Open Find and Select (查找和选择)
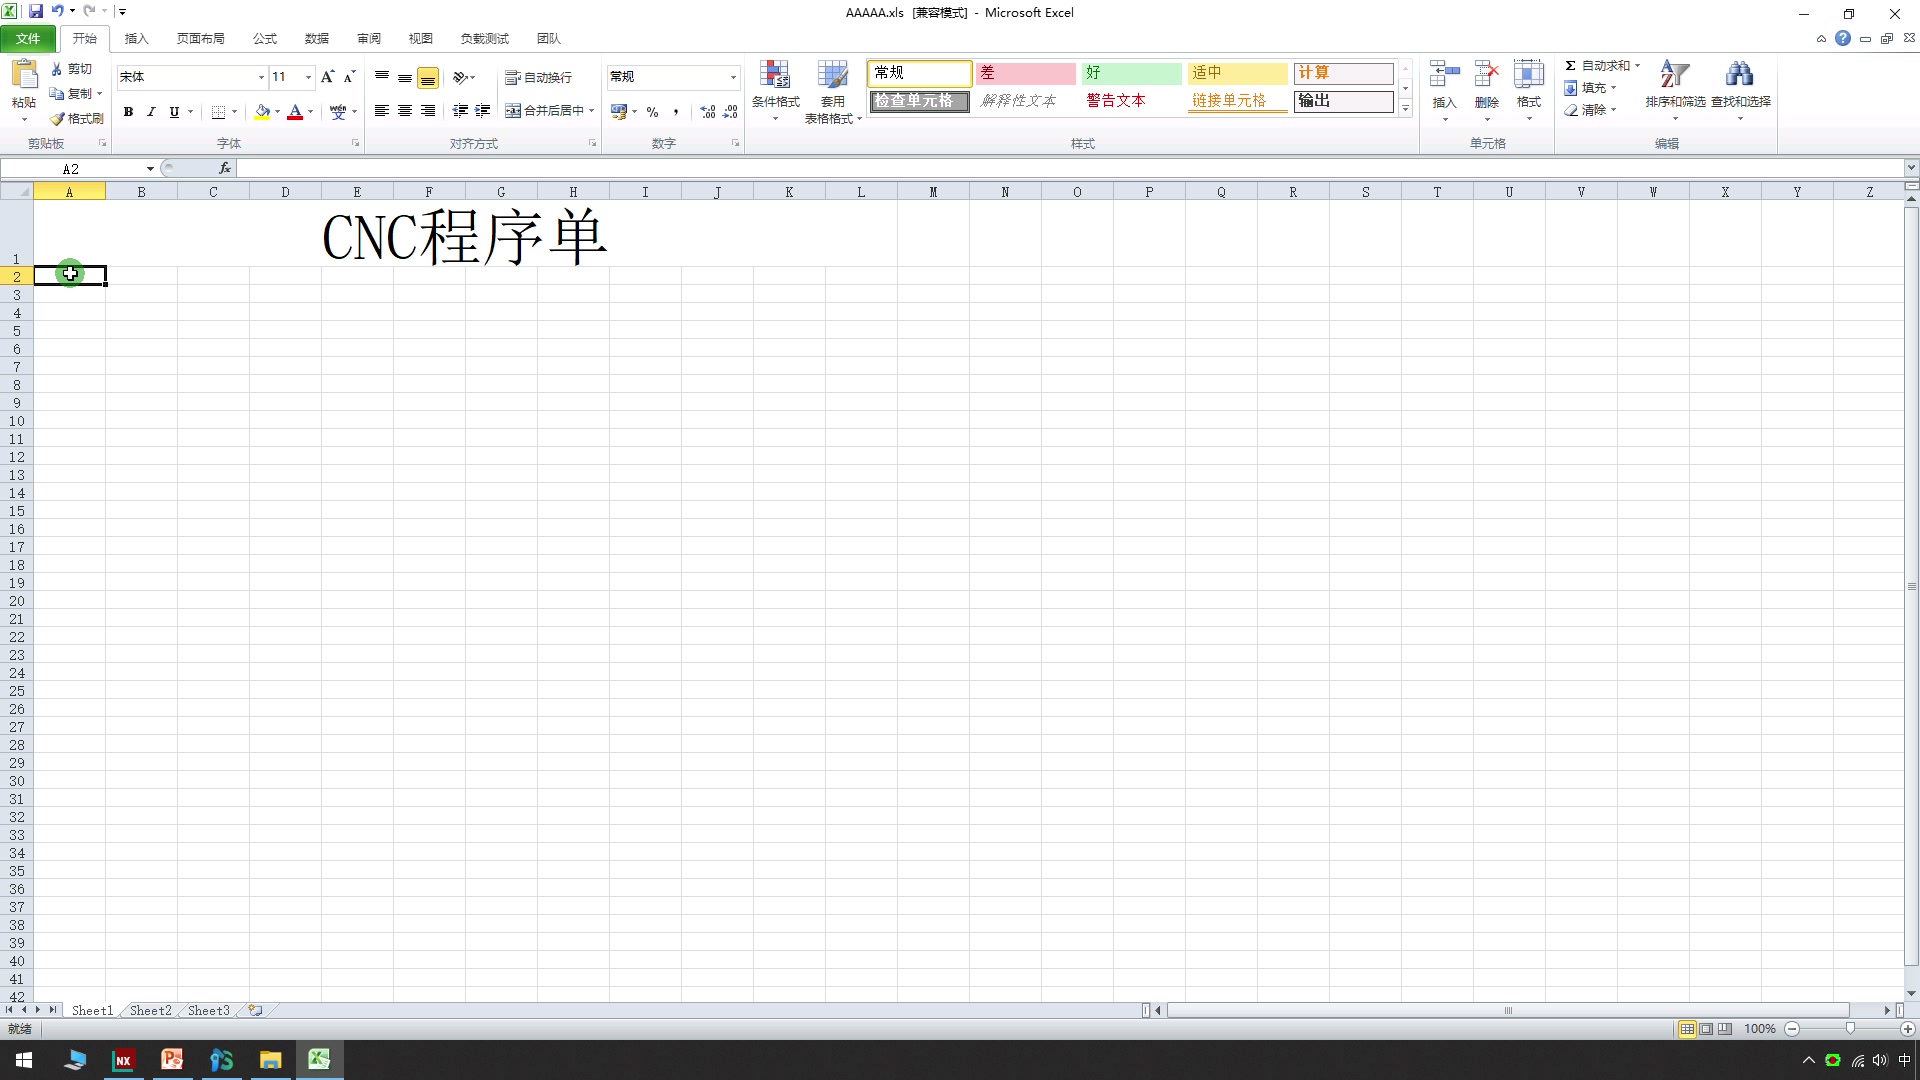Image resolution: width=1920 pixels, height=1080 pixels. [x=1740, y=90]
